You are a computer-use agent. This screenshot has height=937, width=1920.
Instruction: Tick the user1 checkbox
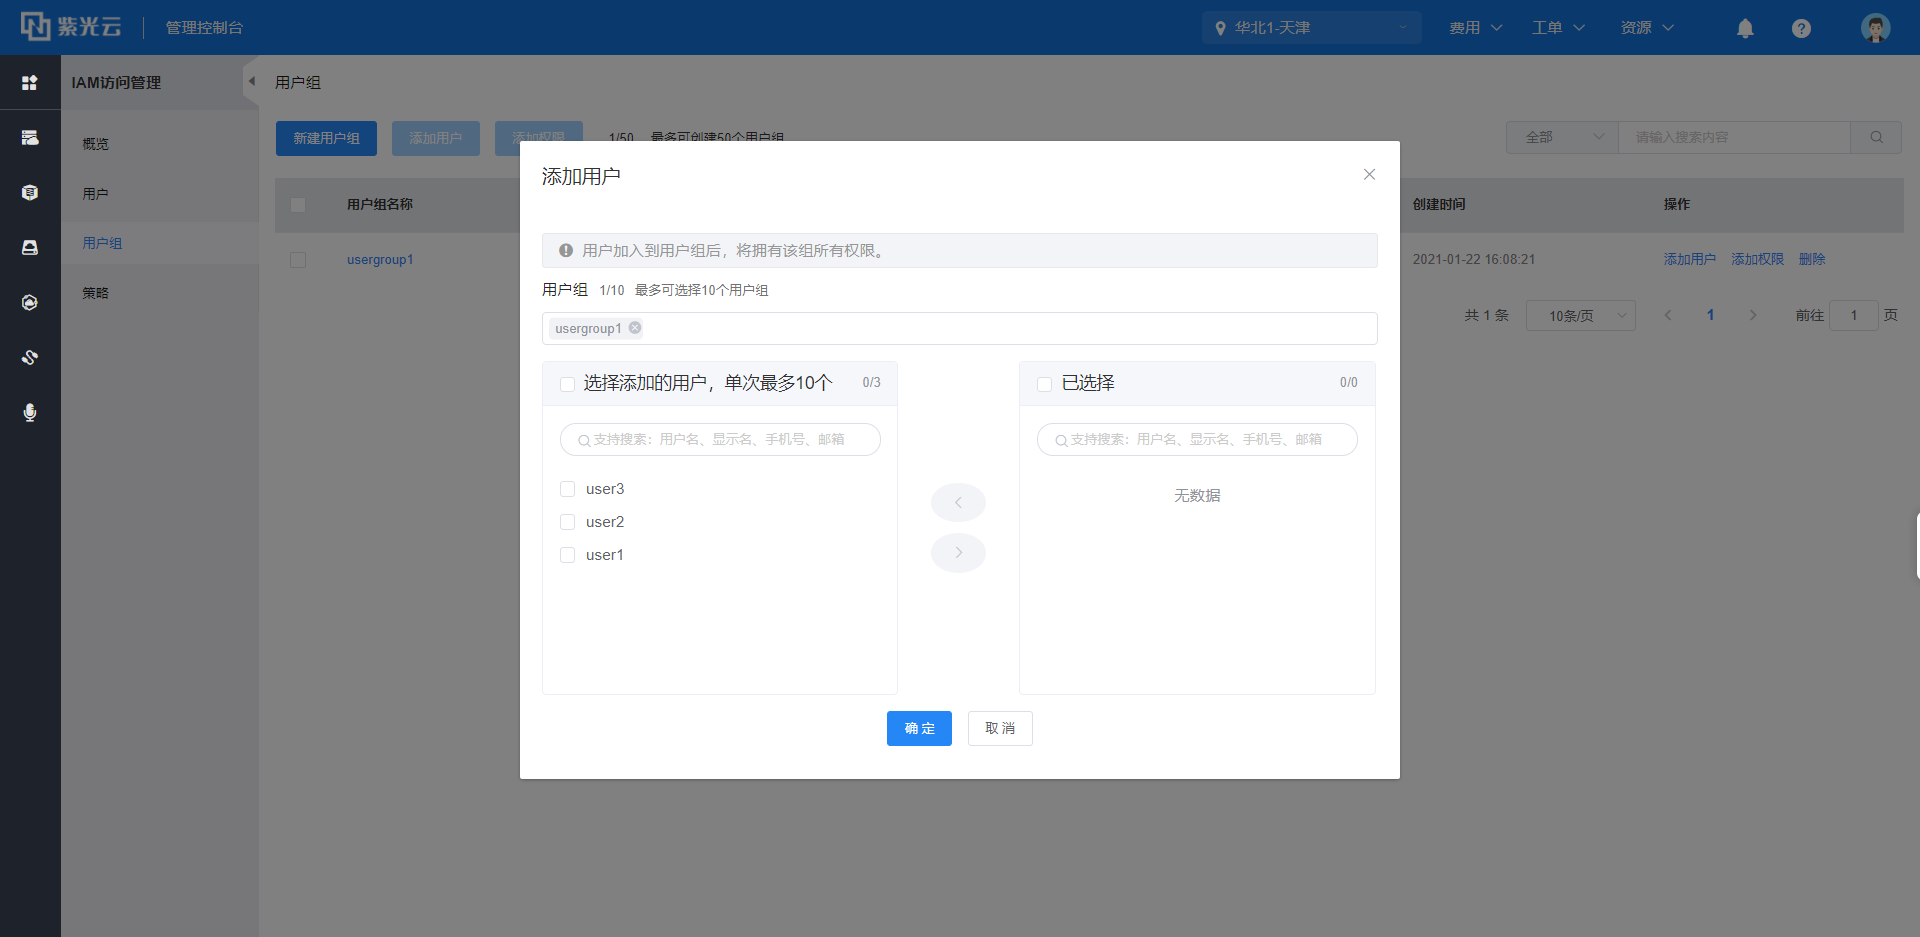tap(568, 555)
